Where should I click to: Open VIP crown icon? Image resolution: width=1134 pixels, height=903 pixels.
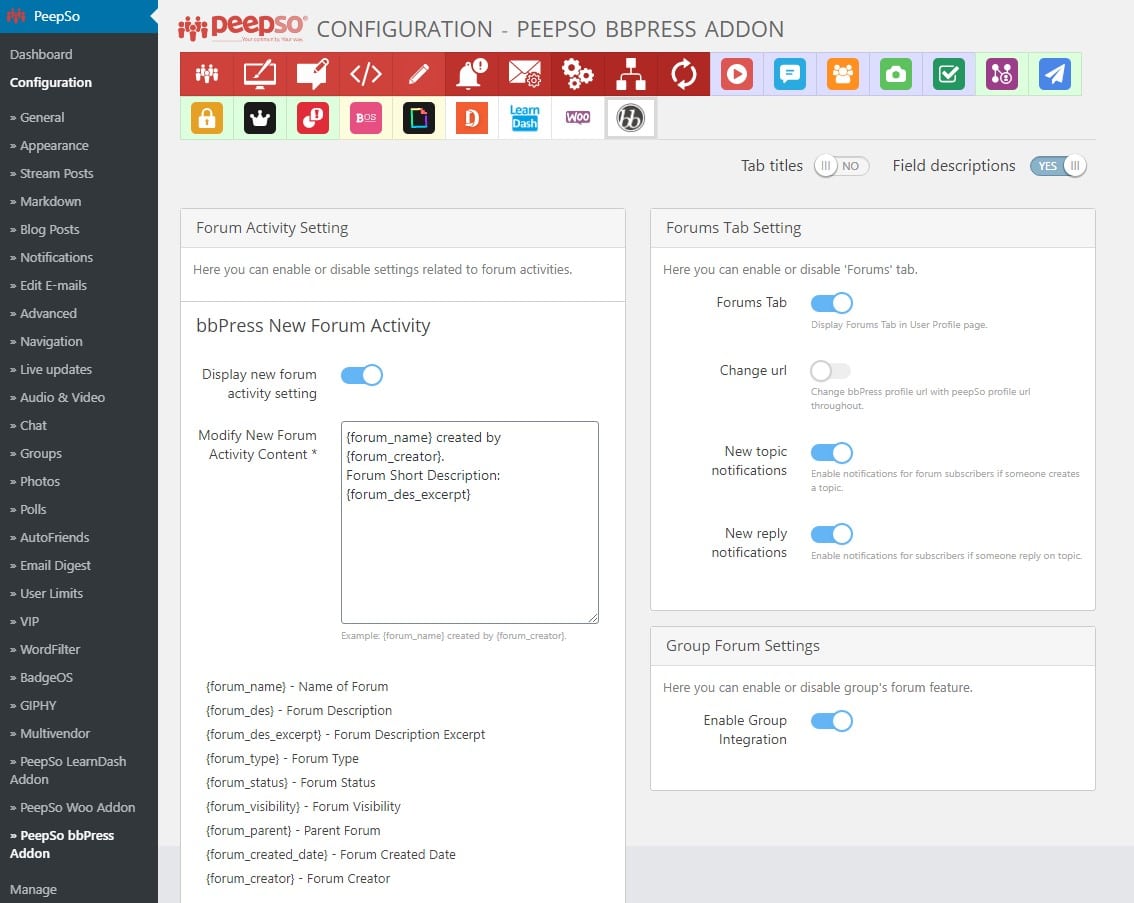tap(260, 118)
